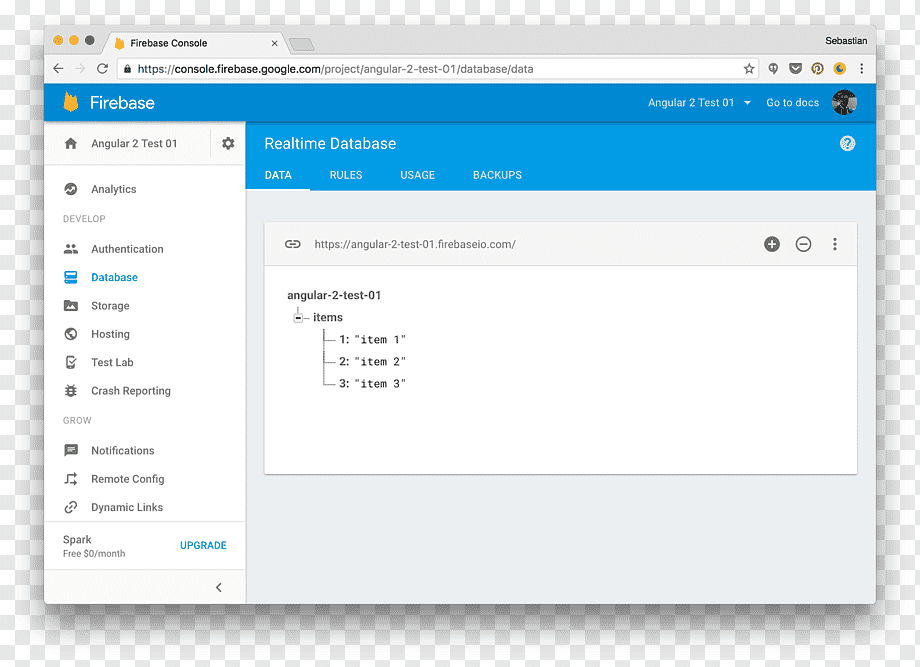Switch to the RULES tab

coord(346,175)
